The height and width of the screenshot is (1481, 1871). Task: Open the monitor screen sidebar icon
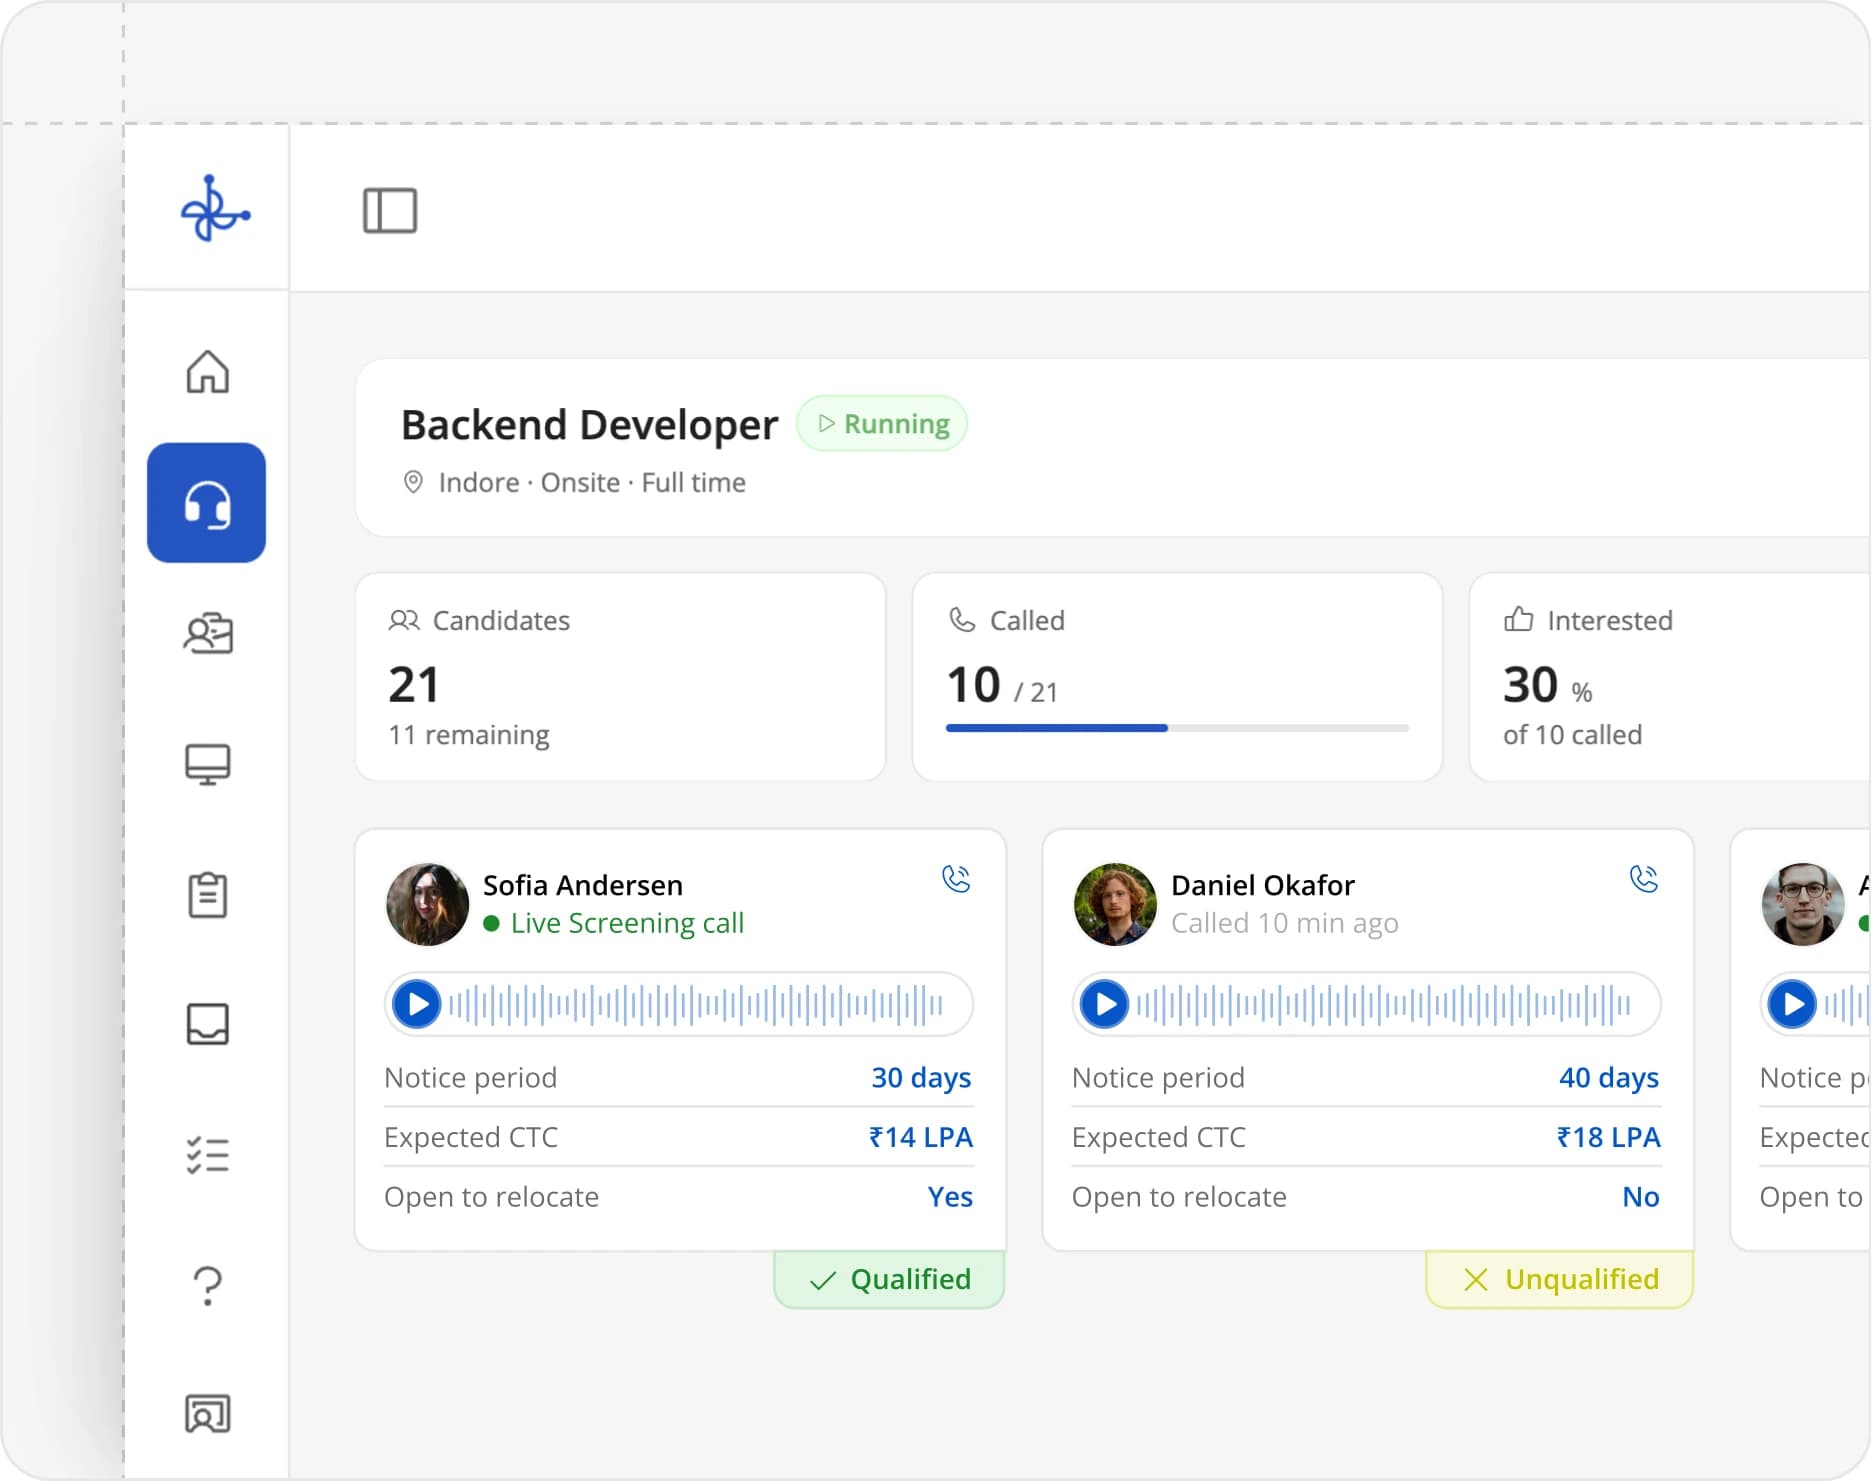208,764
